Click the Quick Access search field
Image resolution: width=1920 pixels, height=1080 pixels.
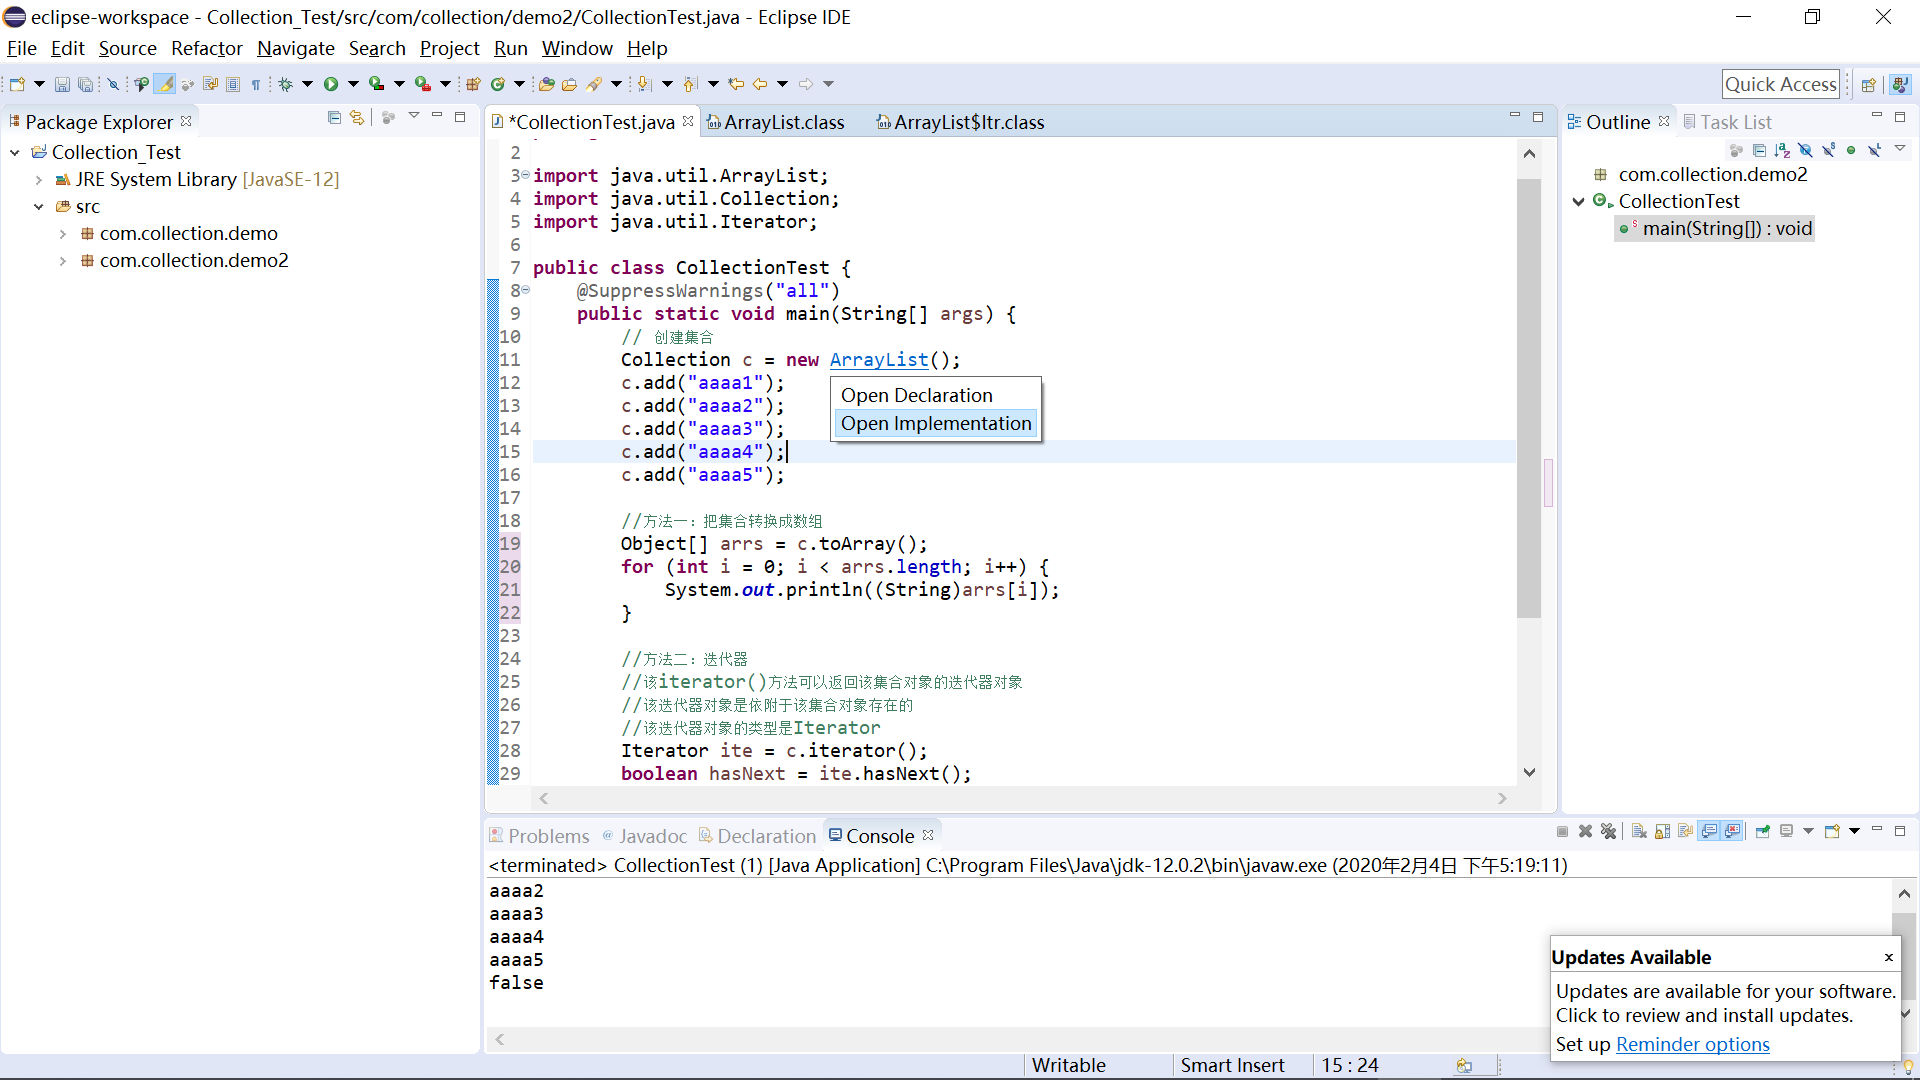tap(1780, 84)
